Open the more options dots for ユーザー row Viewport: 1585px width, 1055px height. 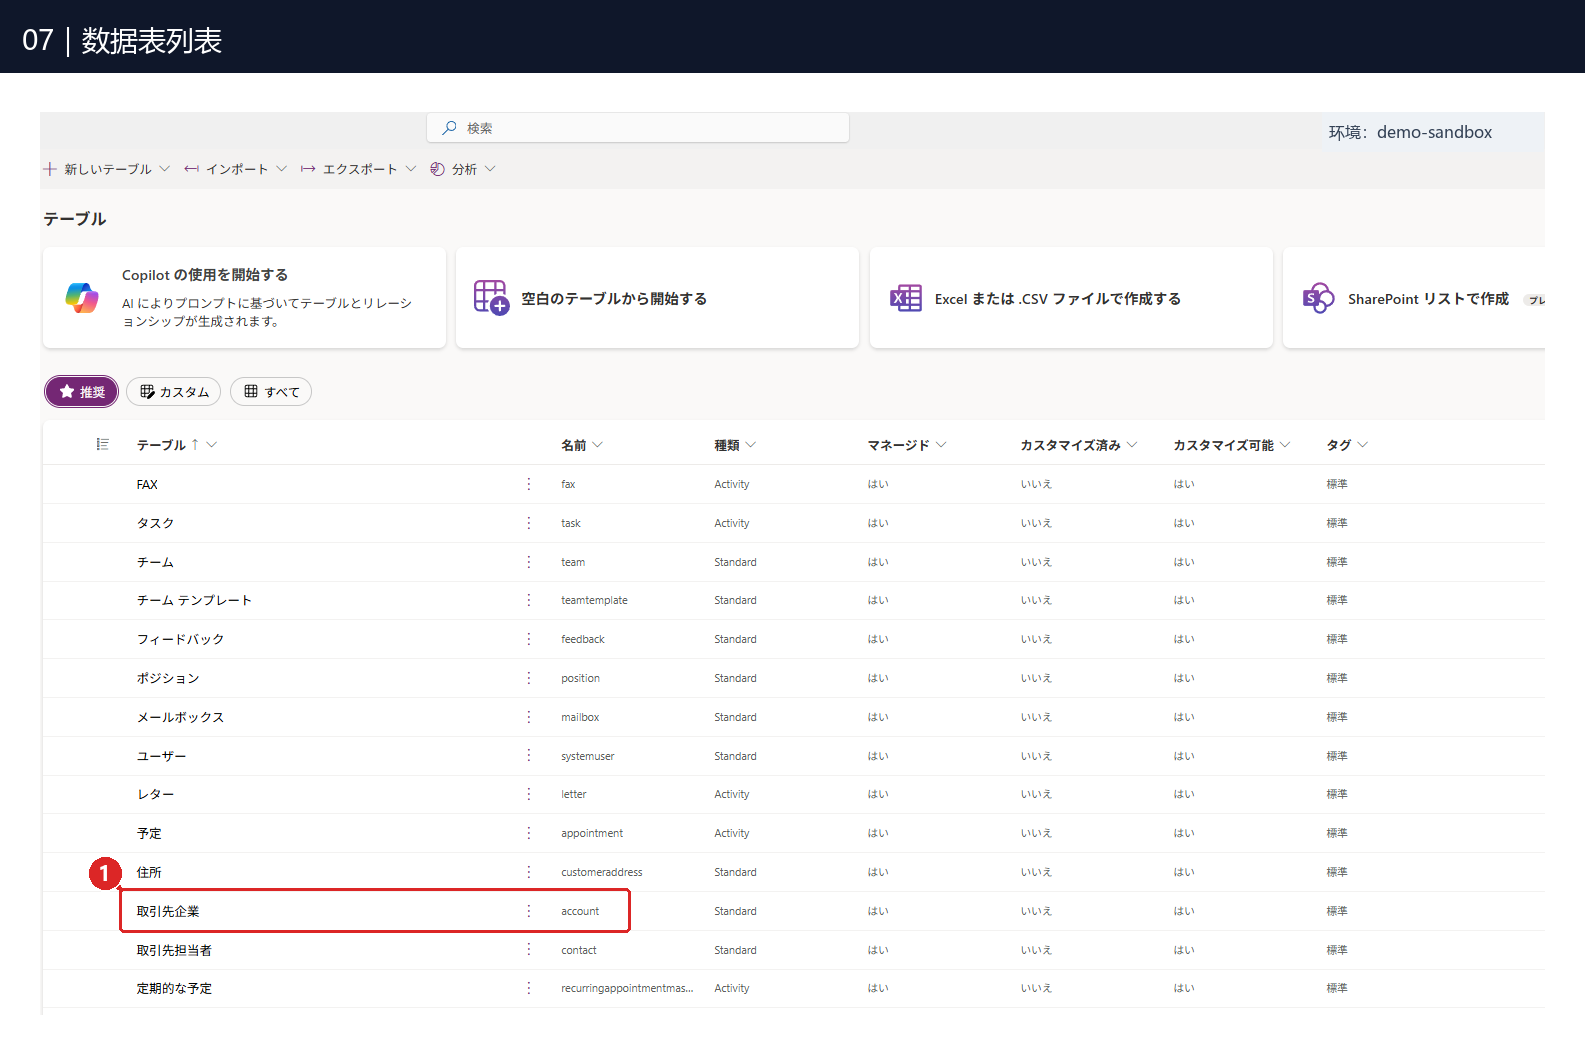(529, 756)
